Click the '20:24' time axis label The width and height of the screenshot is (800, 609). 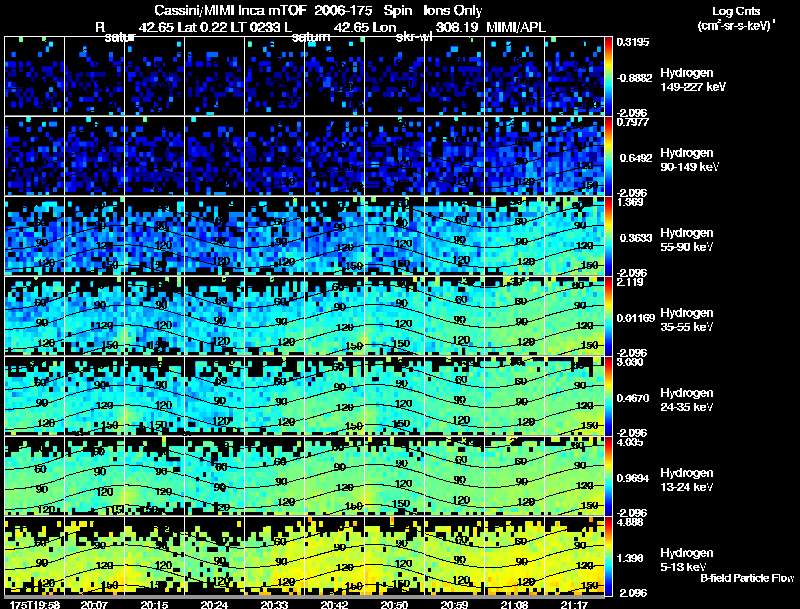click(x=214, y=604)
